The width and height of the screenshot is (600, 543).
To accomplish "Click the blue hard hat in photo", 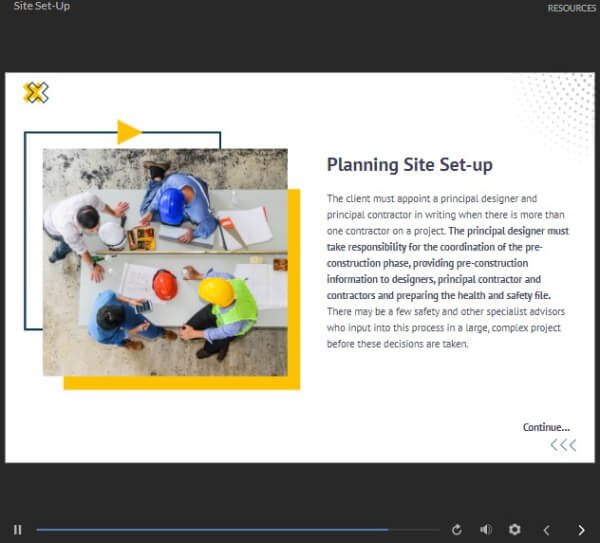I will tap(171, 206).
